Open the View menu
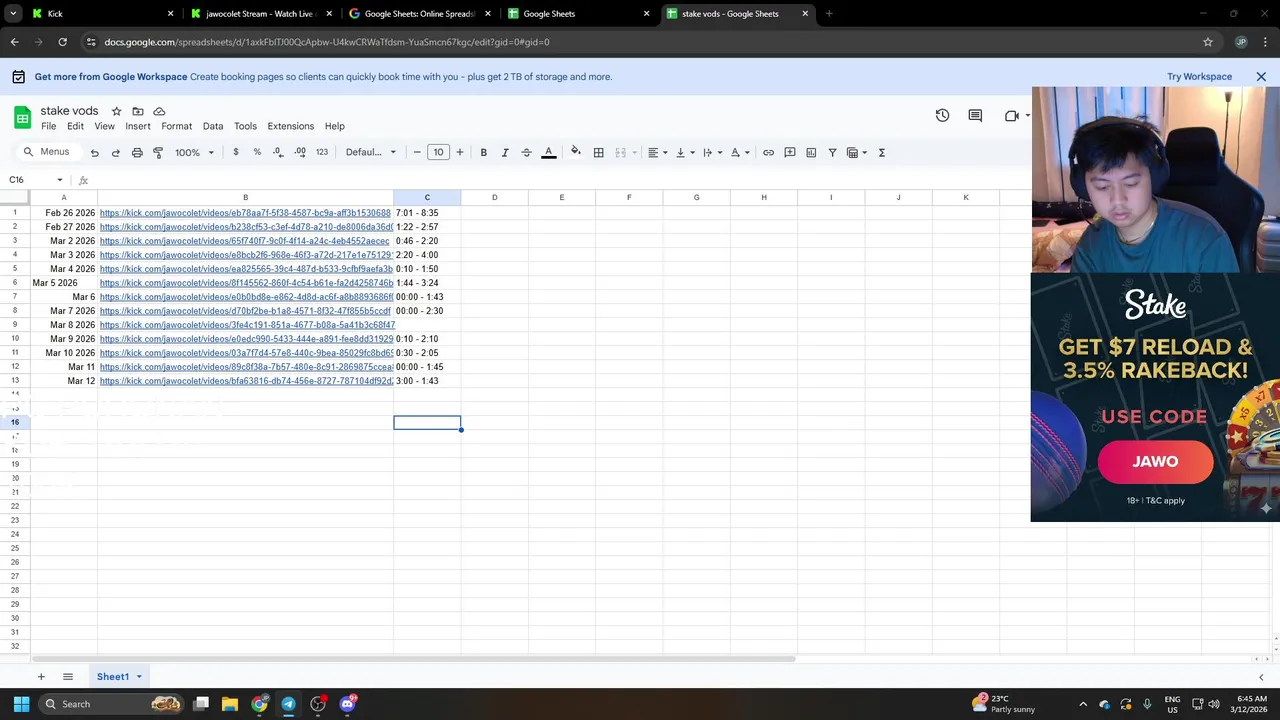 (104, 126)
